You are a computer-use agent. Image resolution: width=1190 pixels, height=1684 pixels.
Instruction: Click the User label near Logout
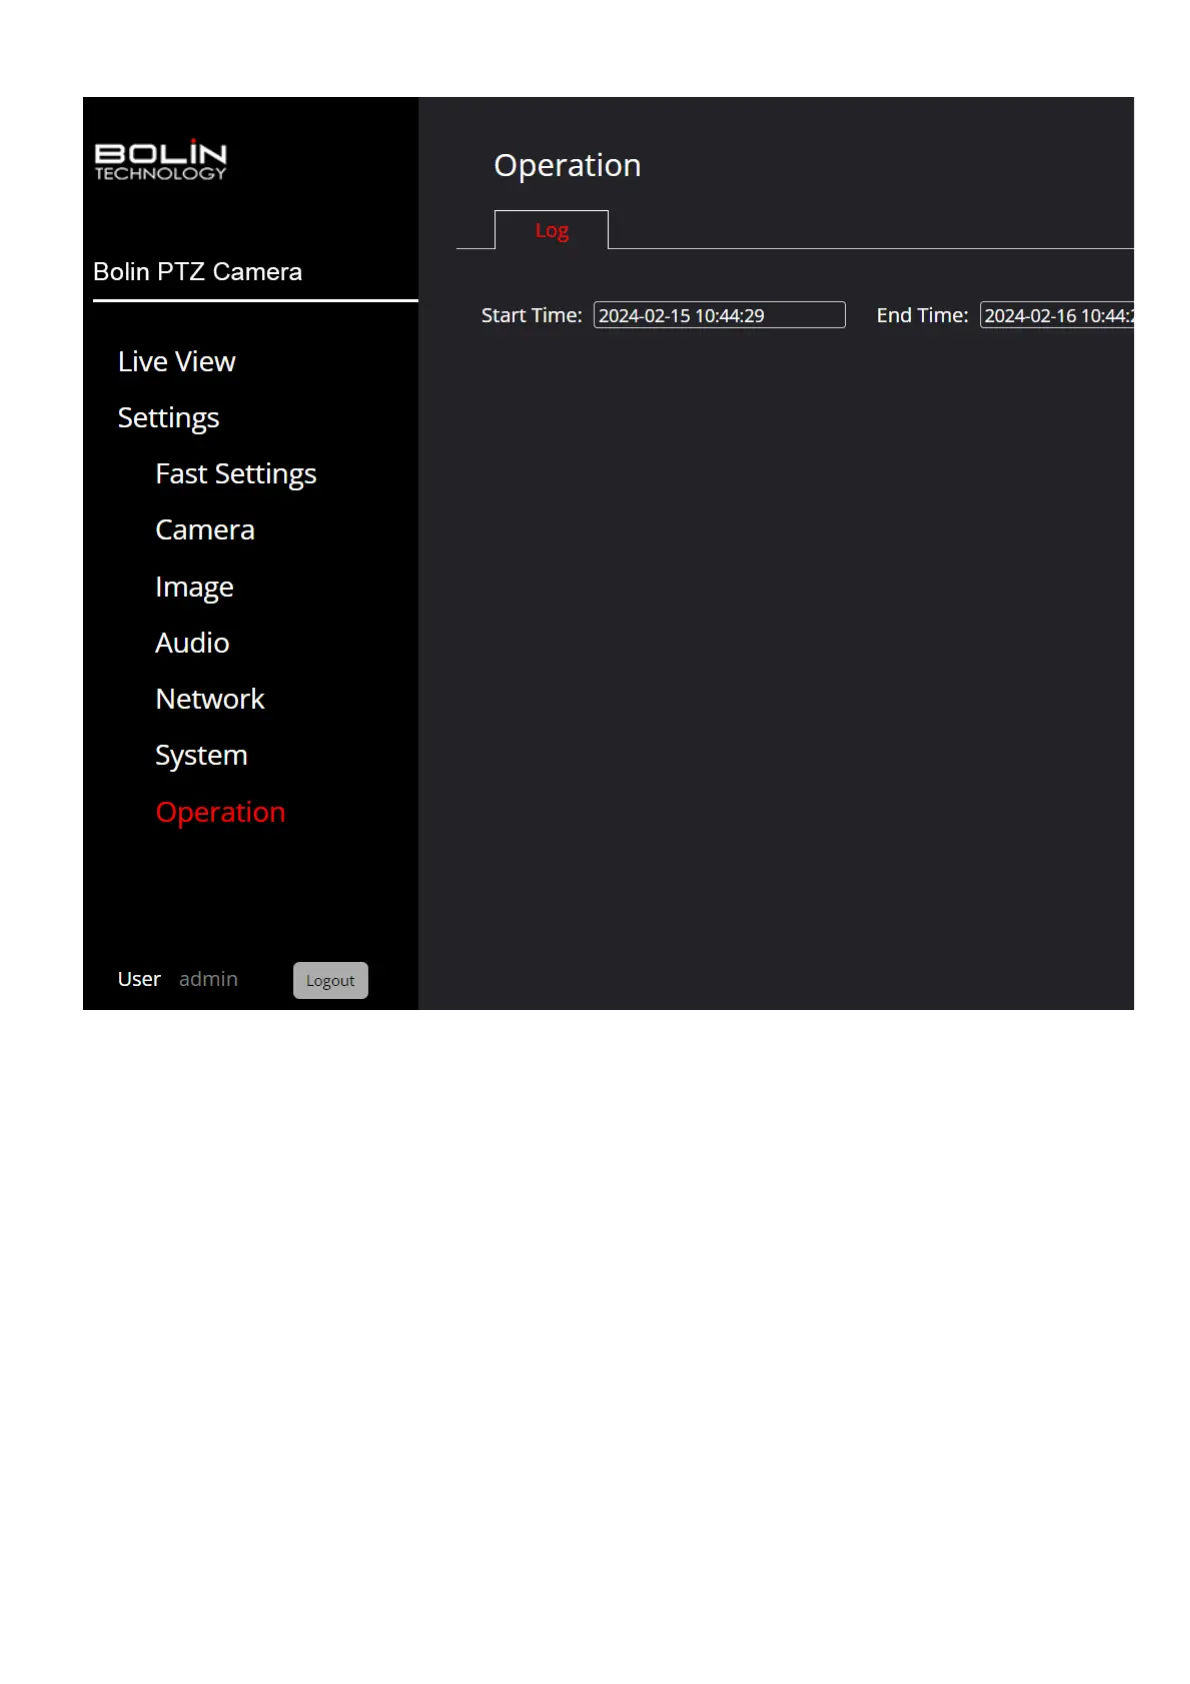139,979
